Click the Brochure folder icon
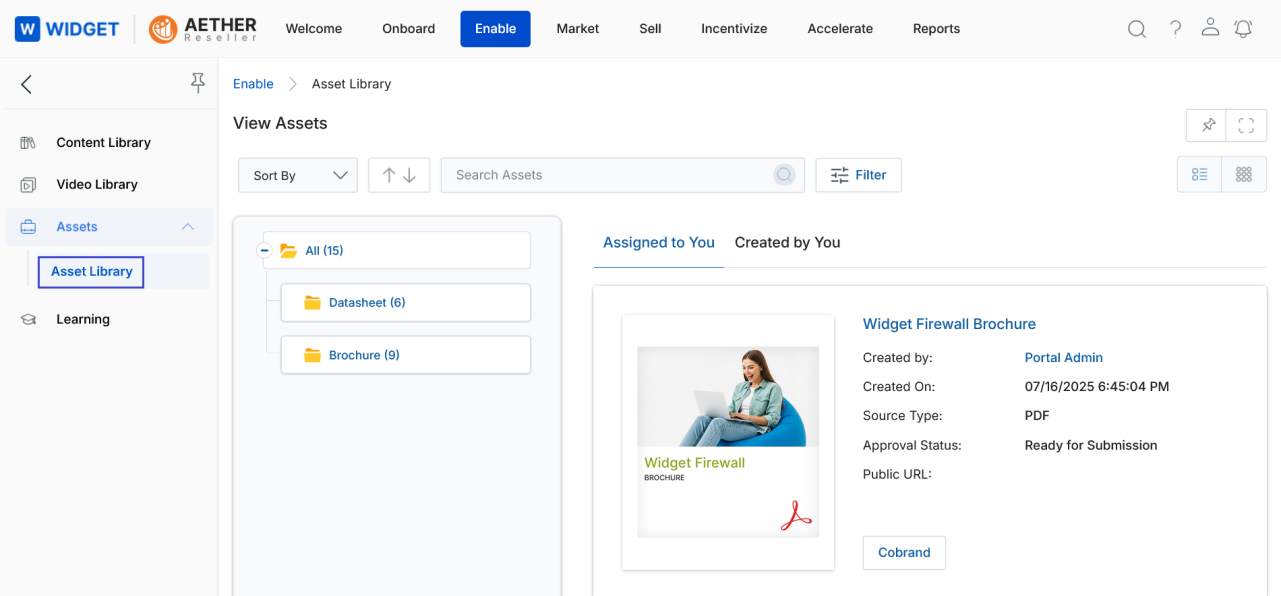The image size is (1281, 596). pyautogui.click(x=312, y=355)
